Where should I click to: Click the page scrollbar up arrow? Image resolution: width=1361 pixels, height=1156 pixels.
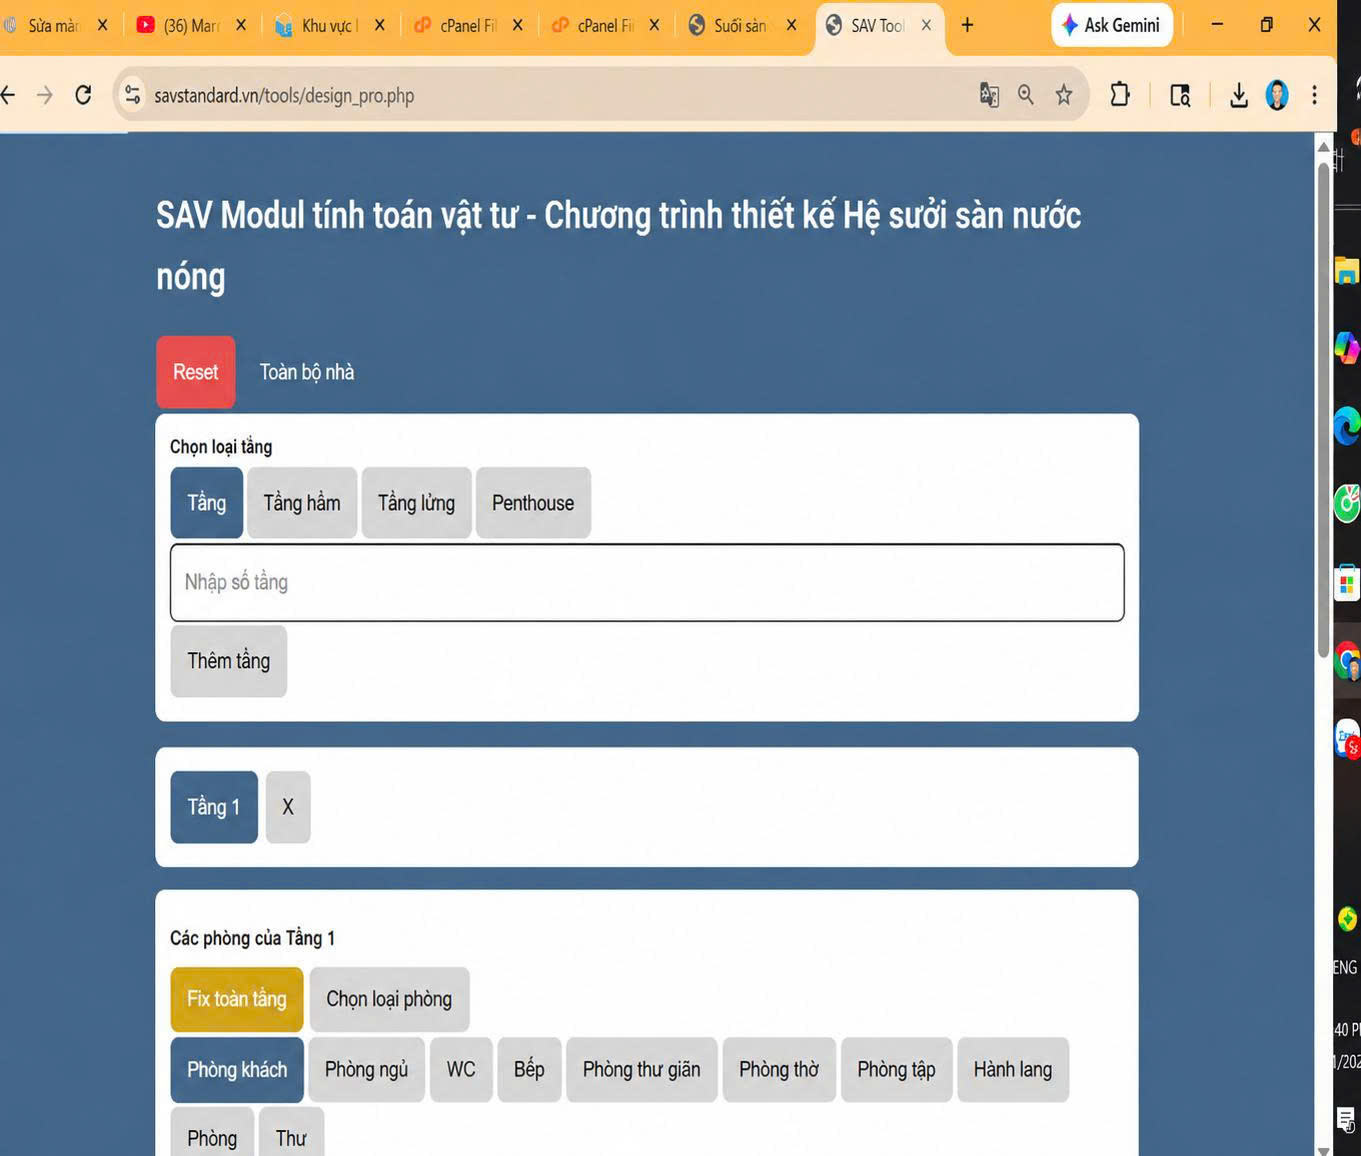[x=1324, y=147]
